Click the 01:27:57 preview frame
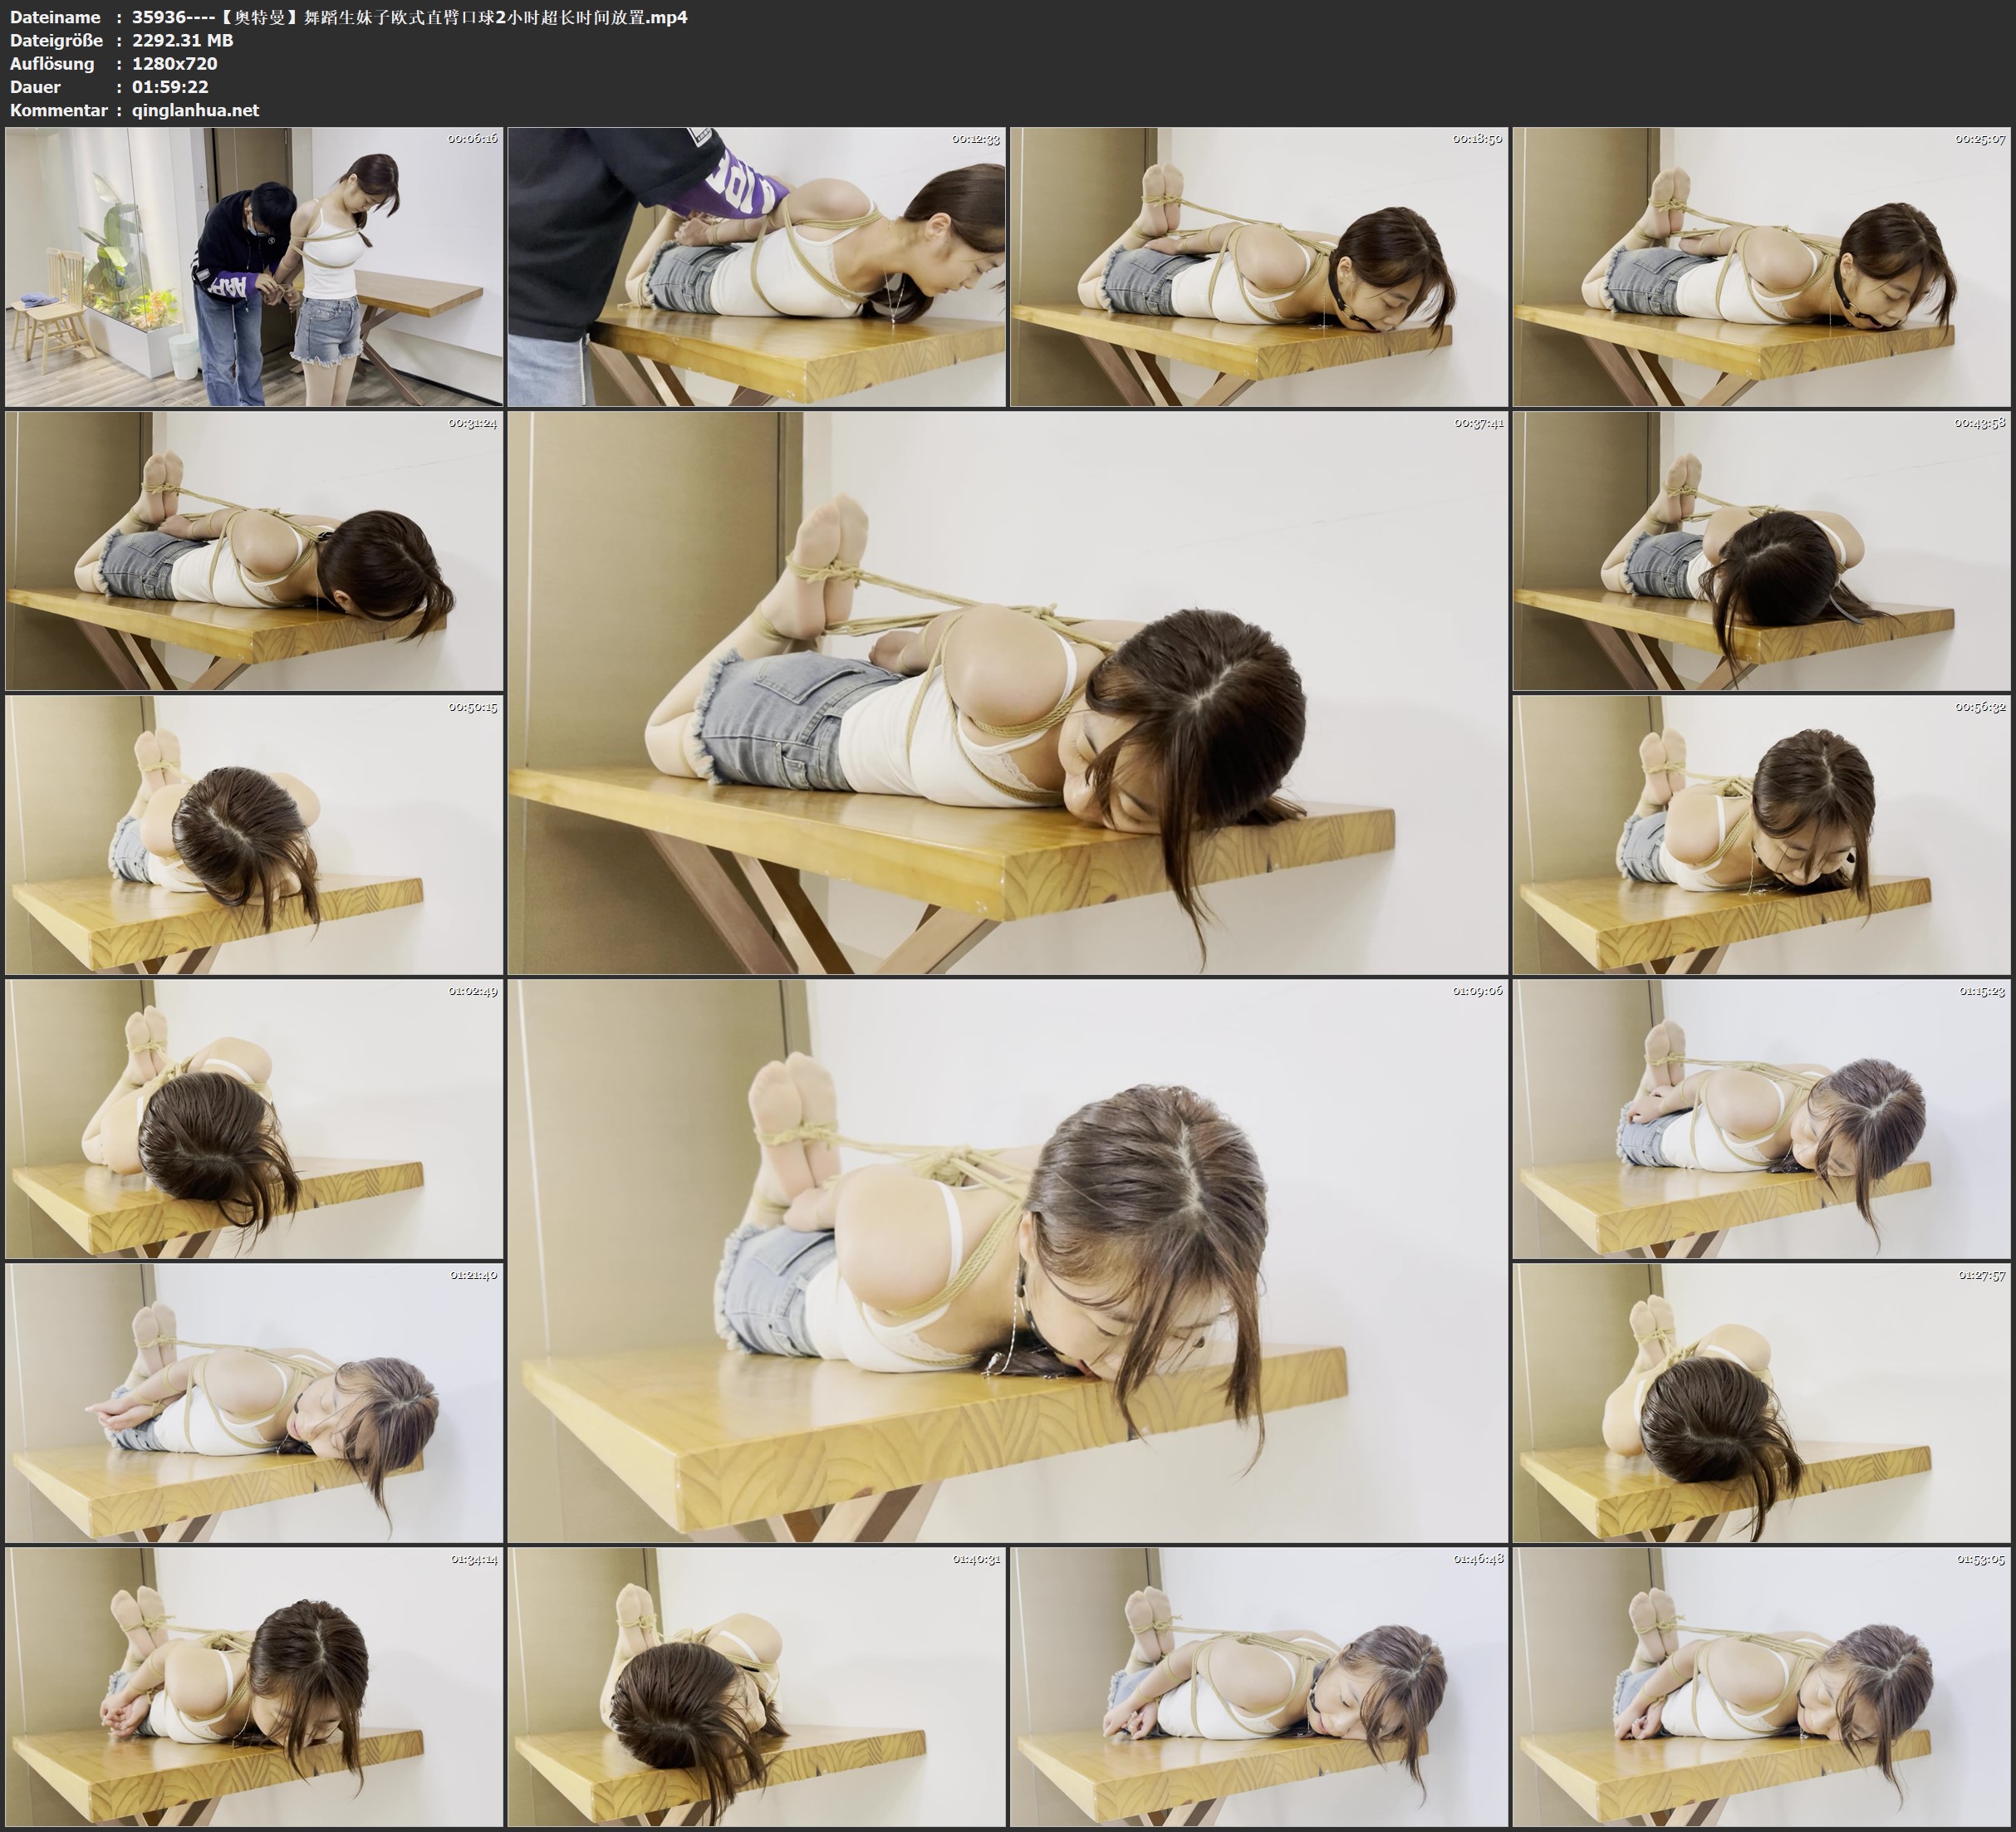 tap(1761, 1403)
